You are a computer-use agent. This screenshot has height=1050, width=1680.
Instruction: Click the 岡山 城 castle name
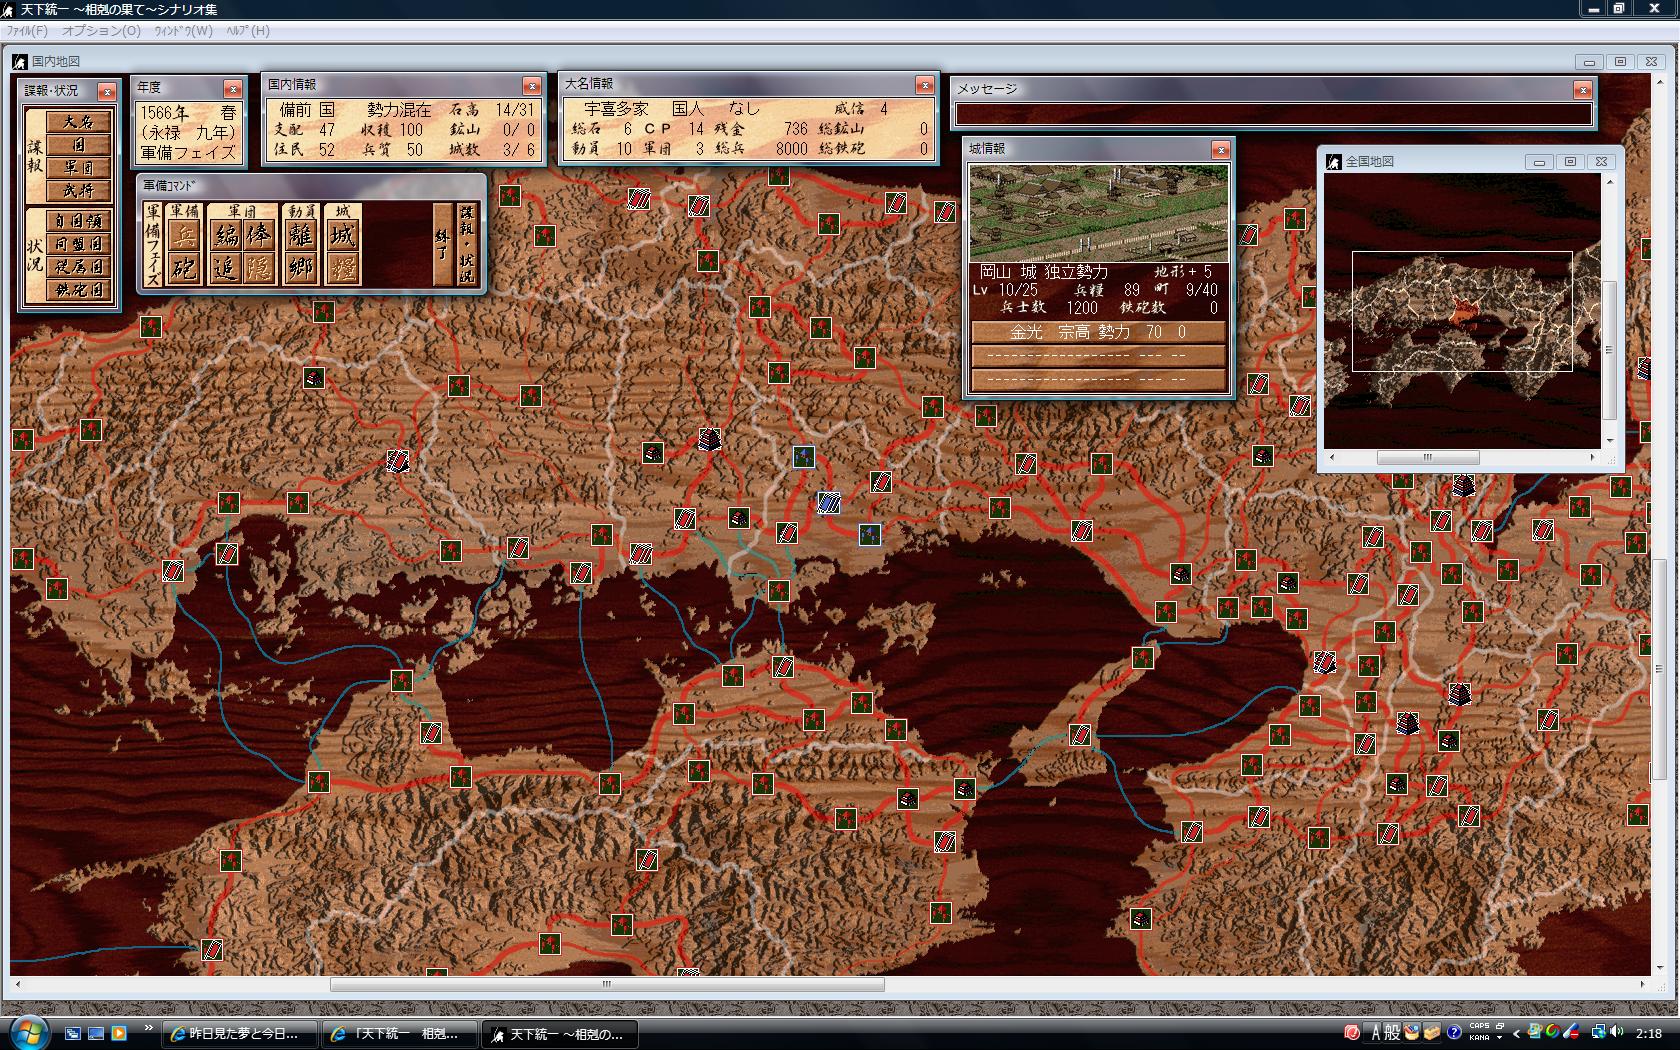pos(1009,271)
